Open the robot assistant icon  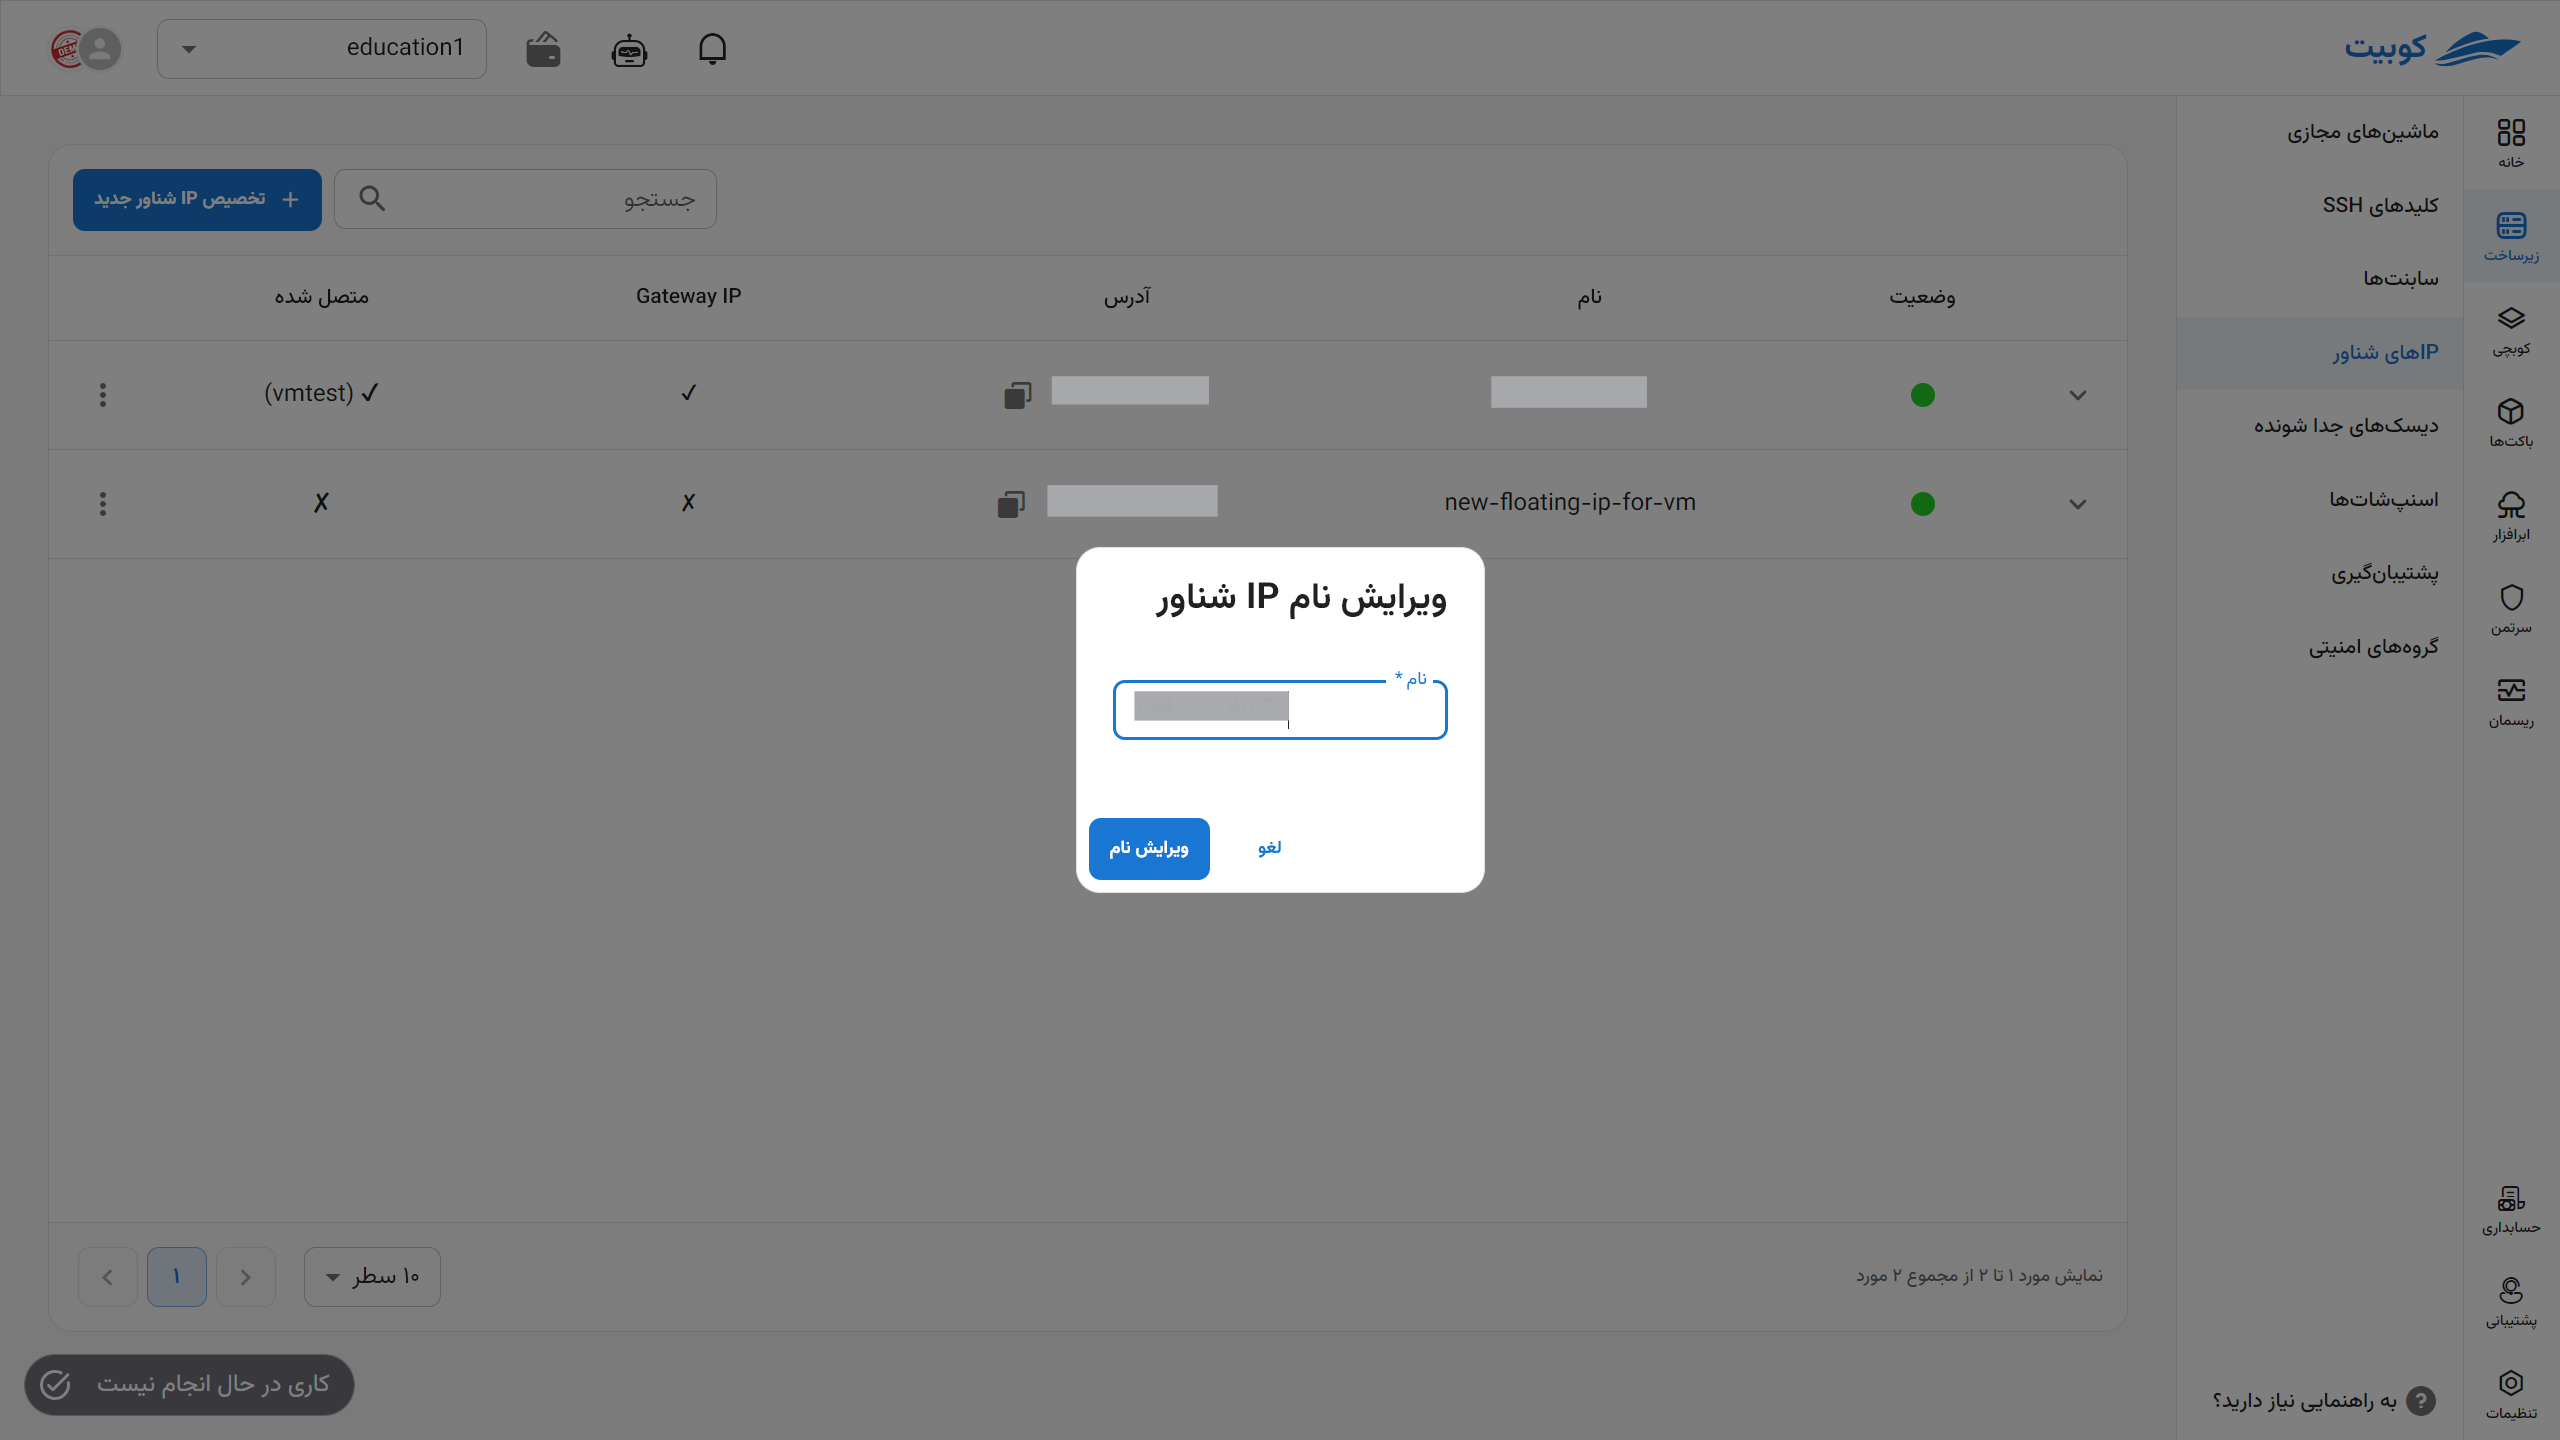(x=629, y=49)
